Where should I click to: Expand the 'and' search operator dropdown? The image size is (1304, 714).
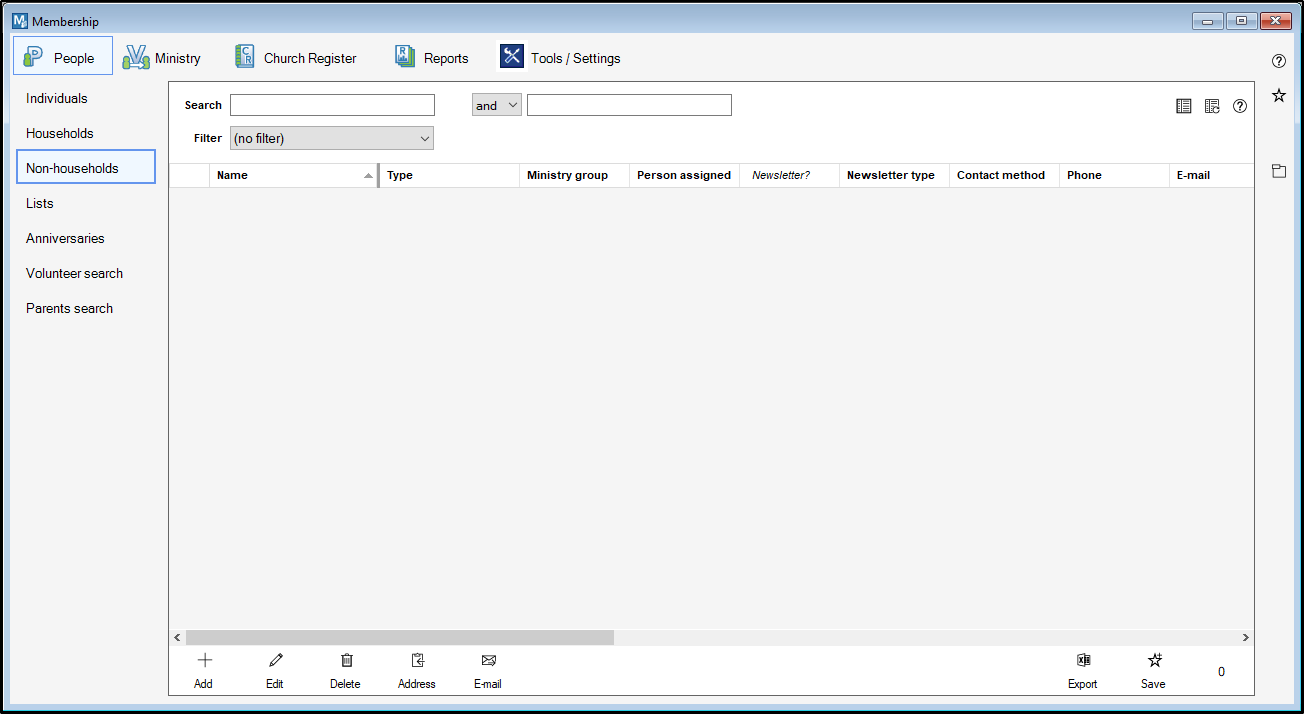tap(497, 105)
